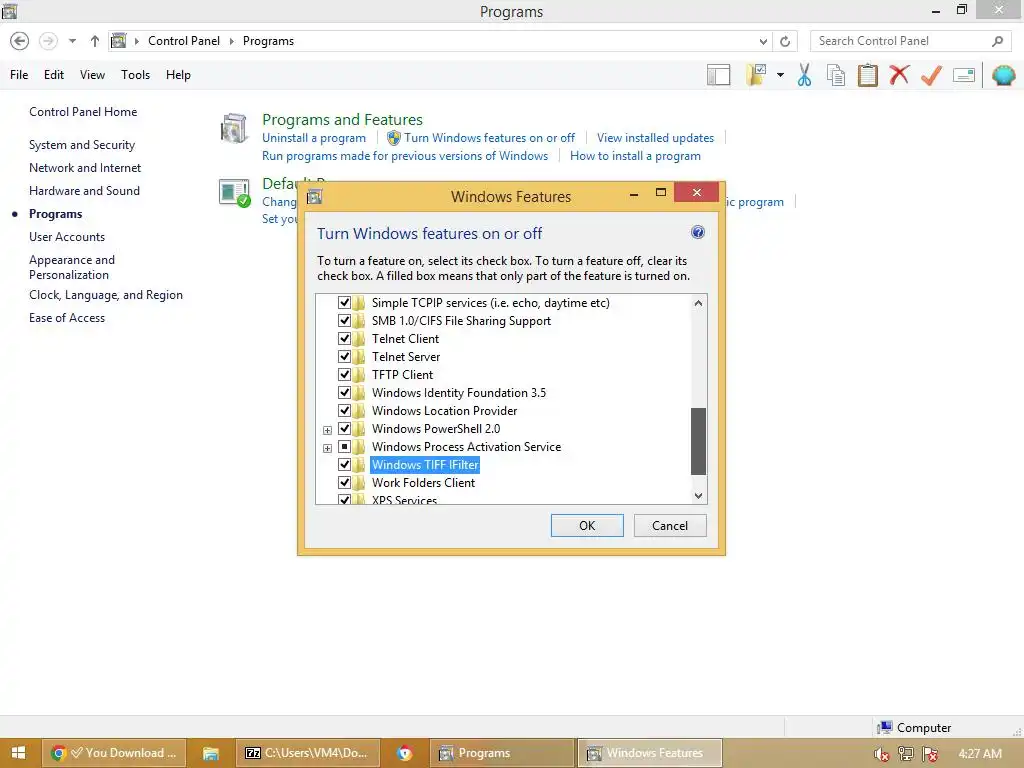
Task: Click the Action Center flag tray icon
Action: pyautogui.click(x=930, y=754)
